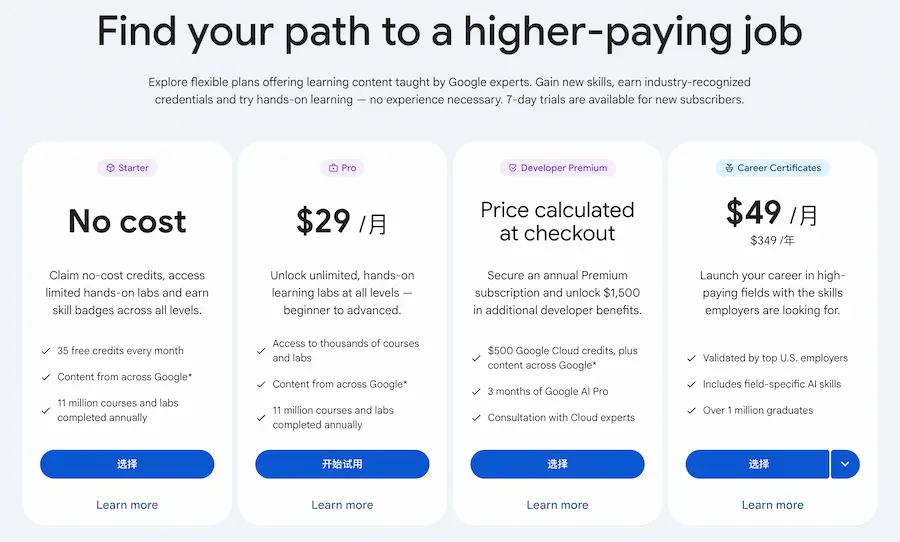Viewport: 900px width, 542px height.
Task: Click the Pro plan $29 price
Action: point(323,221)
